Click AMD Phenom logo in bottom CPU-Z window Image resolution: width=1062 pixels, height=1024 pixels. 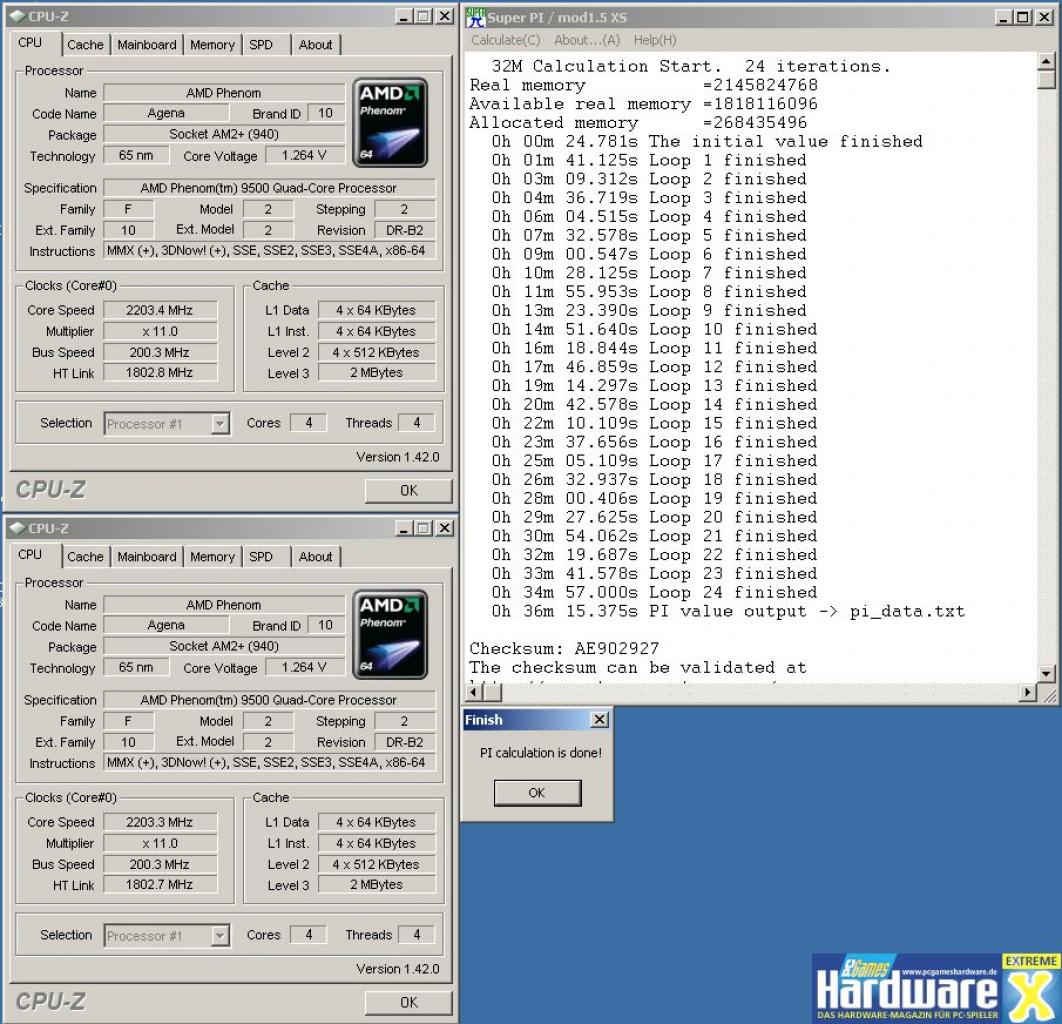[x=390, y=635]
